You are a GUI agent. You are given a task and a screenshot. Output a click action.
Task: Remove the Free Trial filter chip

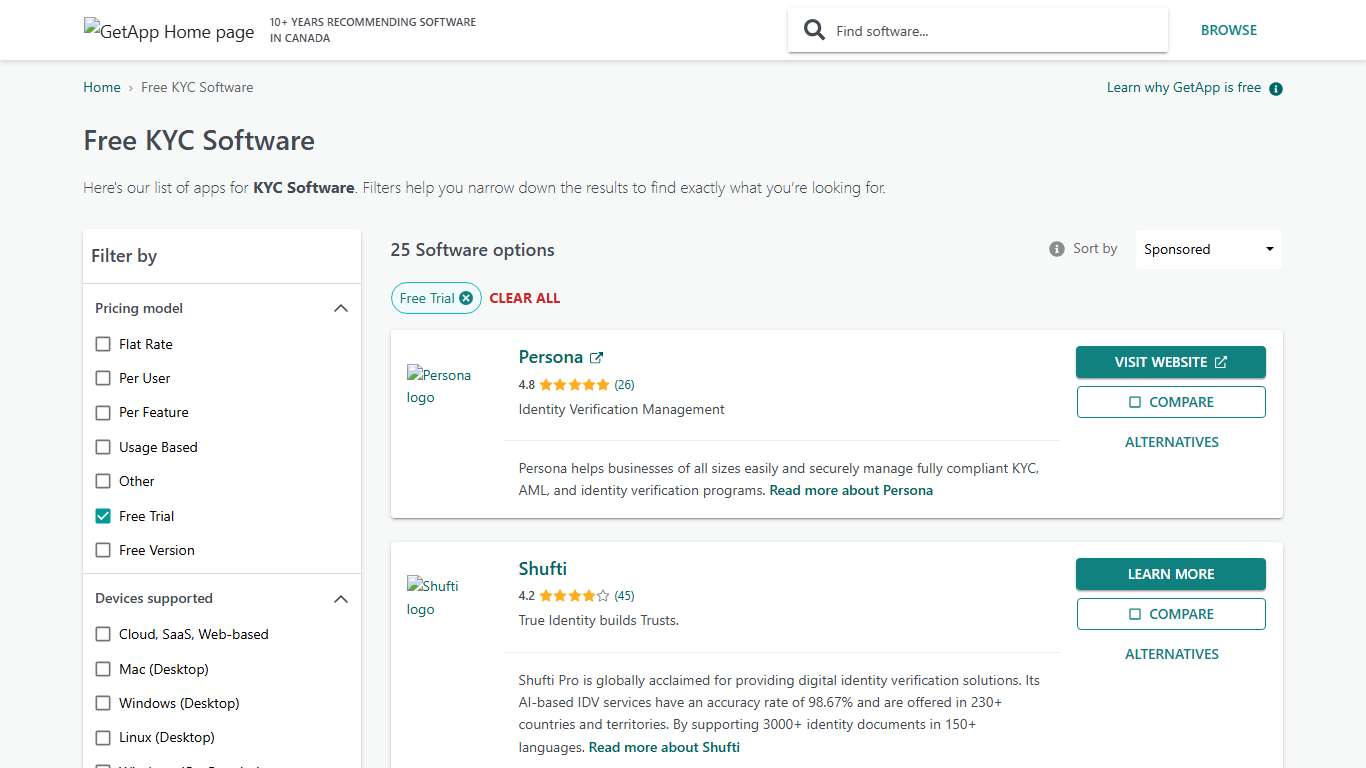point(466,297)
